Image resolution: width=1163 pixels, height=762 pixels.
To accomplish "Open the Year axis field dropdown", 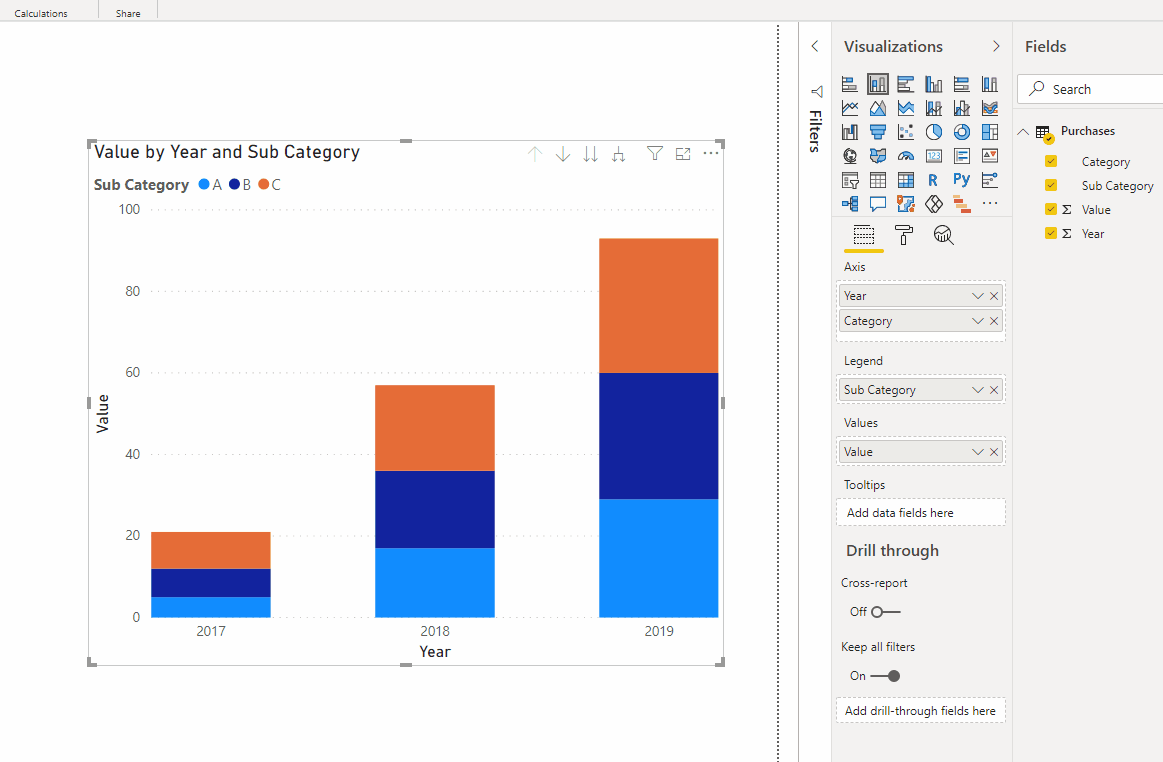I will [x=978, y=296].
